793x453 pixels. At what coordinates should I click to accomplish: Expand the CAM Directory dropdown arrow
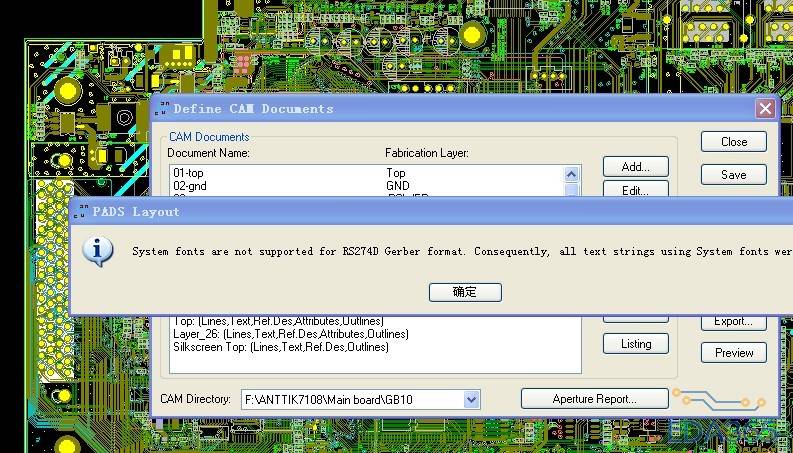point(471,399)
